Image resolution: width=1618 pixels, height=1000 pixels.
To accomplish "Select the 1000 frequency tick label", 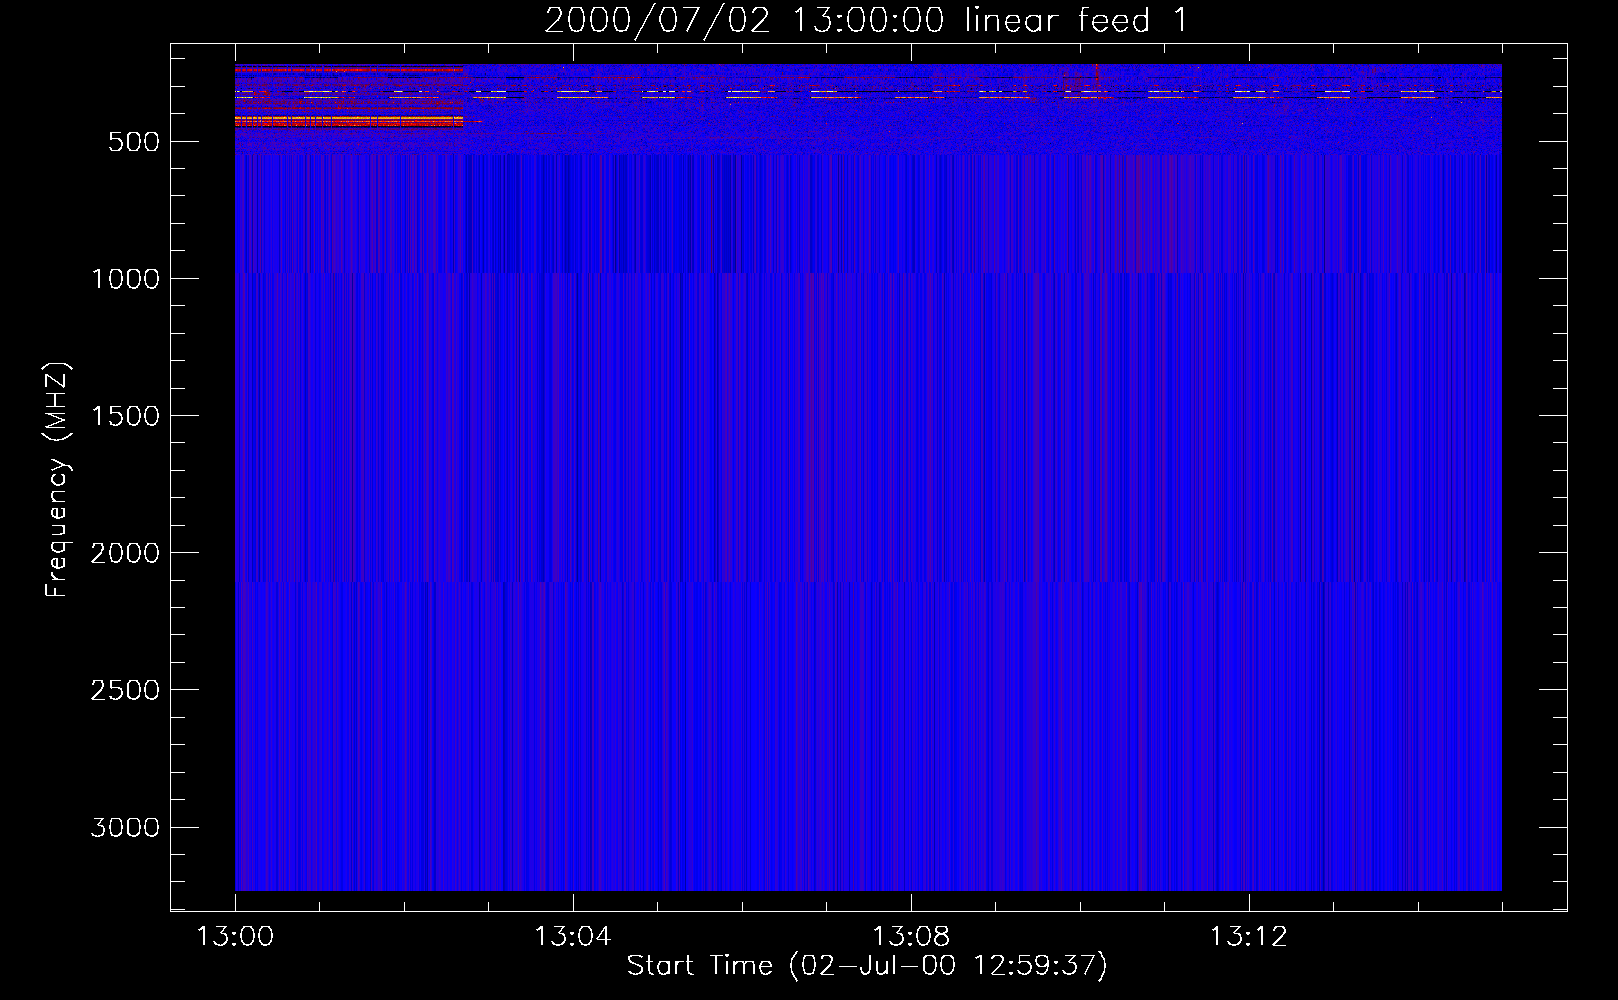I will (x=125, y=279).
